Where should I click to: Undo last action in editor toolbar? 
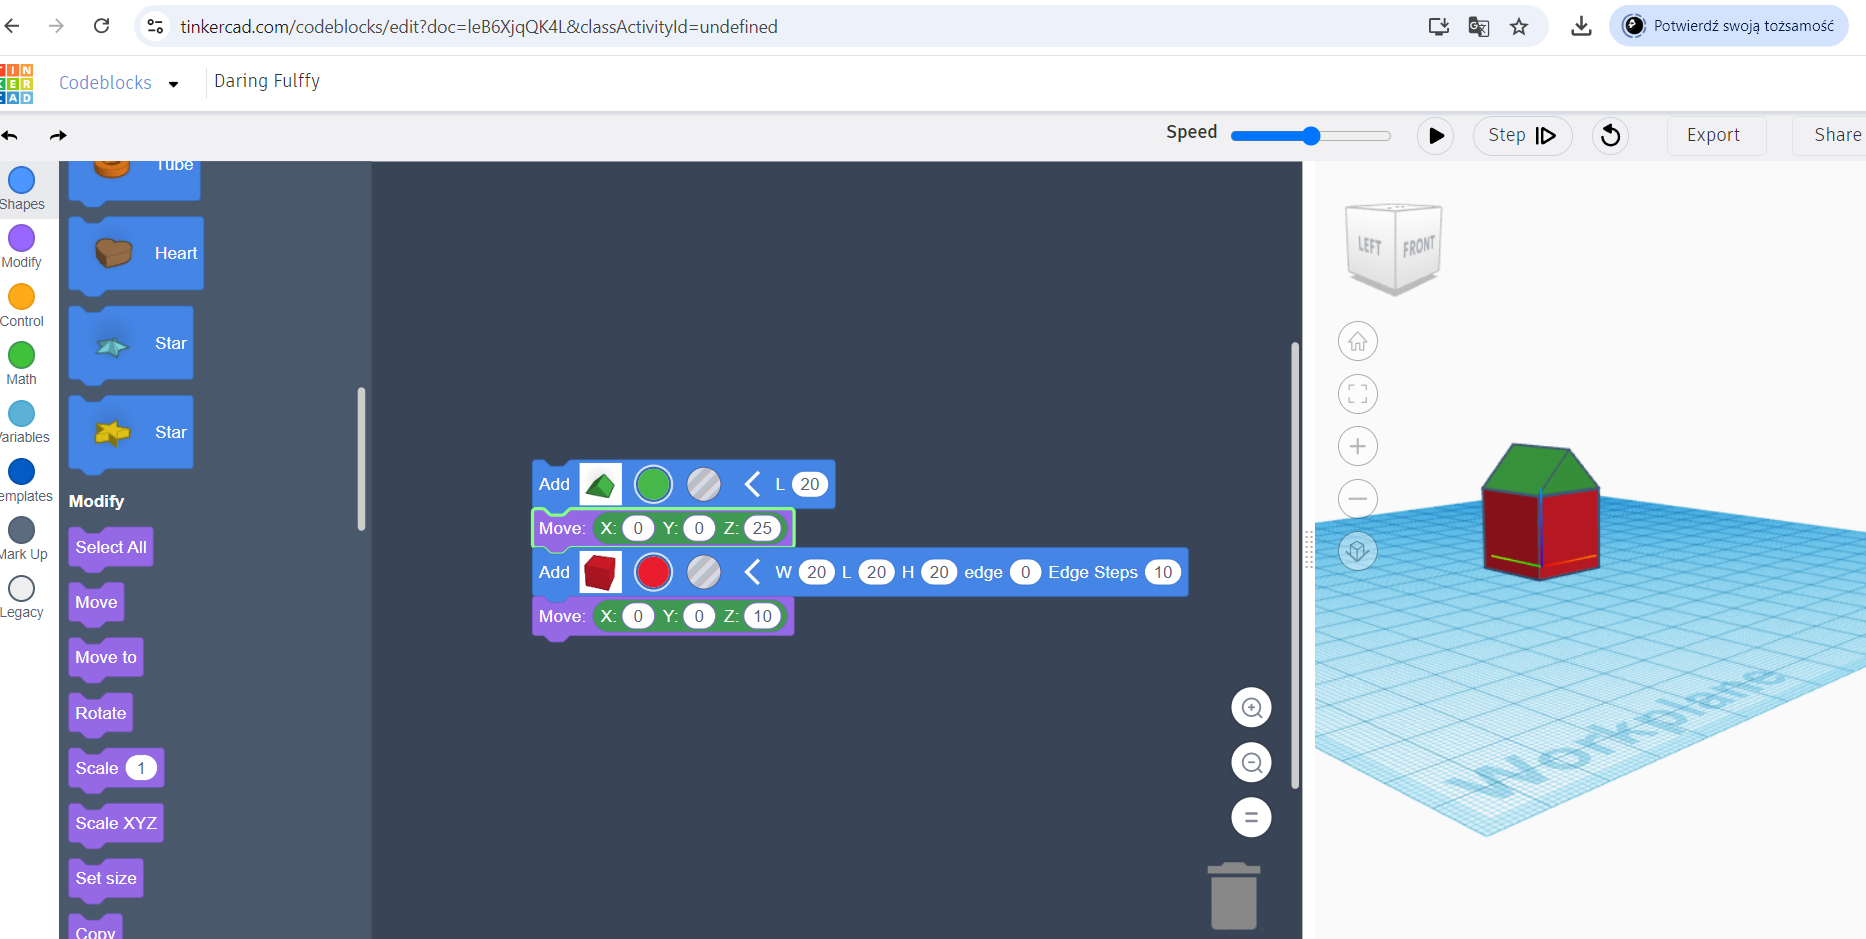10,136
